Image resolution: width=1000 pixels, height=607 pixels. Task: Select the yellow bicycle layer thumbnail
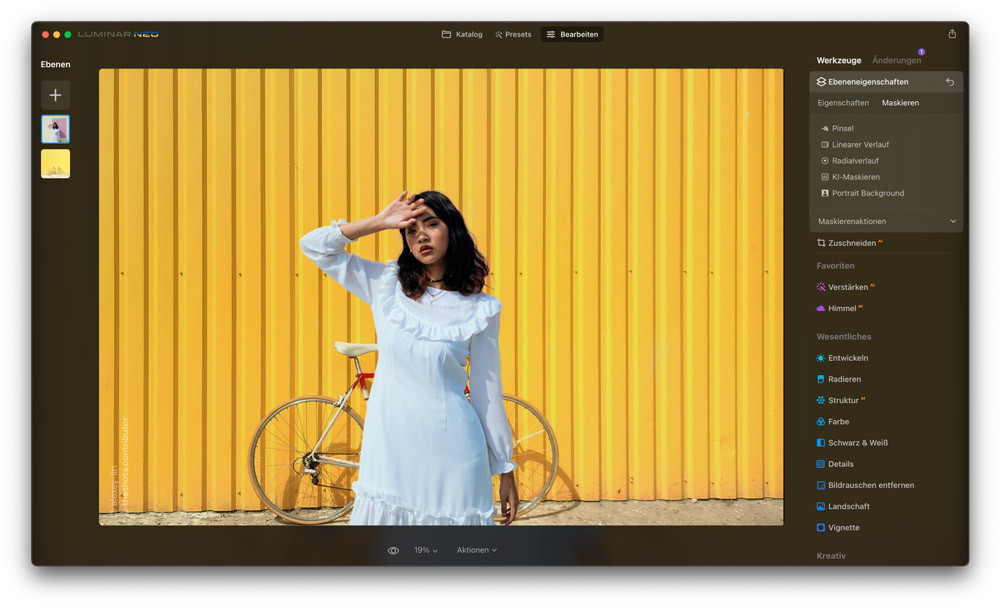point(55,164)
